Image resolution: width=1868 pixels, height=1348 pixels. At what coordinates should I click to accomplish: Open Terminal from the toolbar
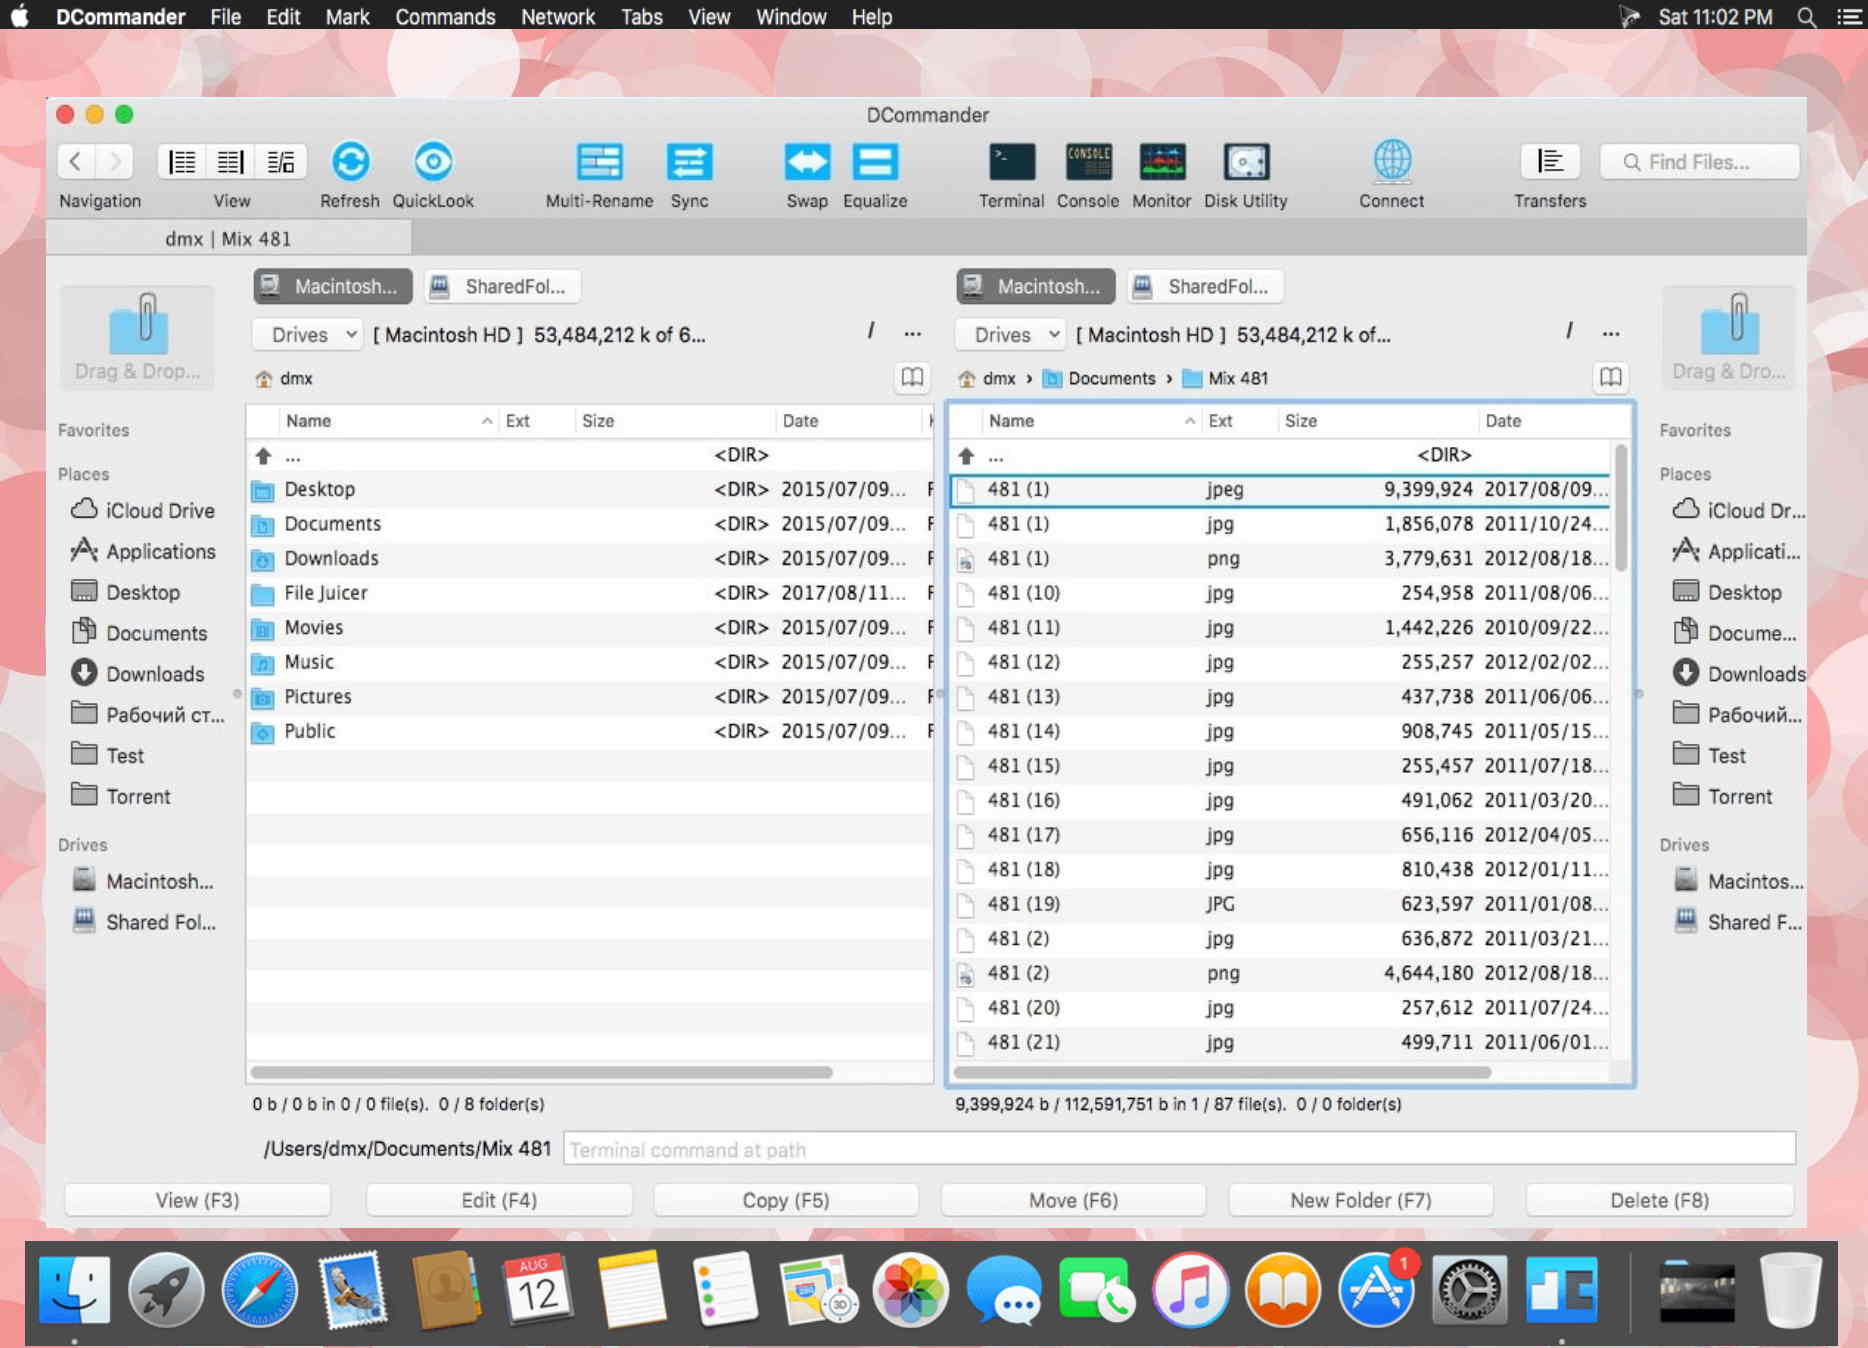click(1012, 162)
